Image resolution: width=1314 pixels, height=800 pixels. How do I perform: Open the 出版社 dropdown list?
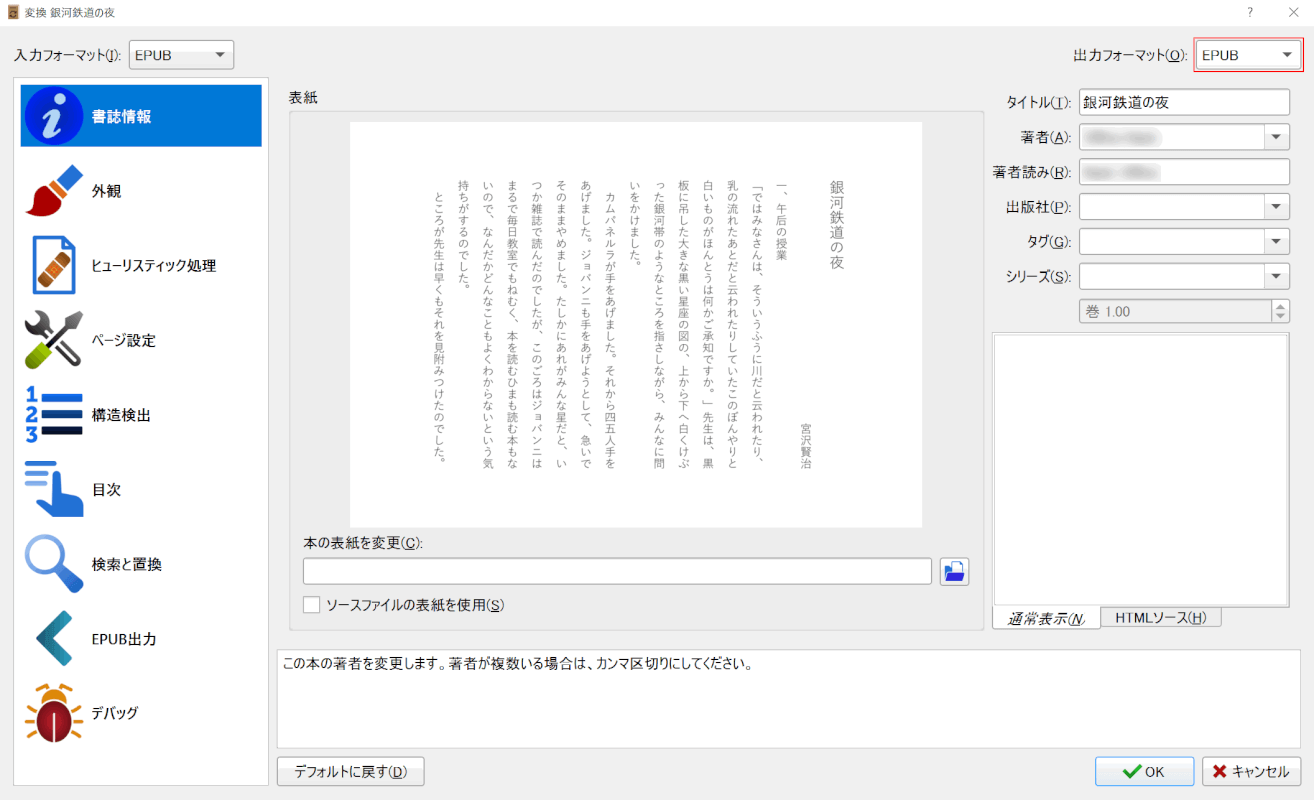click(1277, 207)
